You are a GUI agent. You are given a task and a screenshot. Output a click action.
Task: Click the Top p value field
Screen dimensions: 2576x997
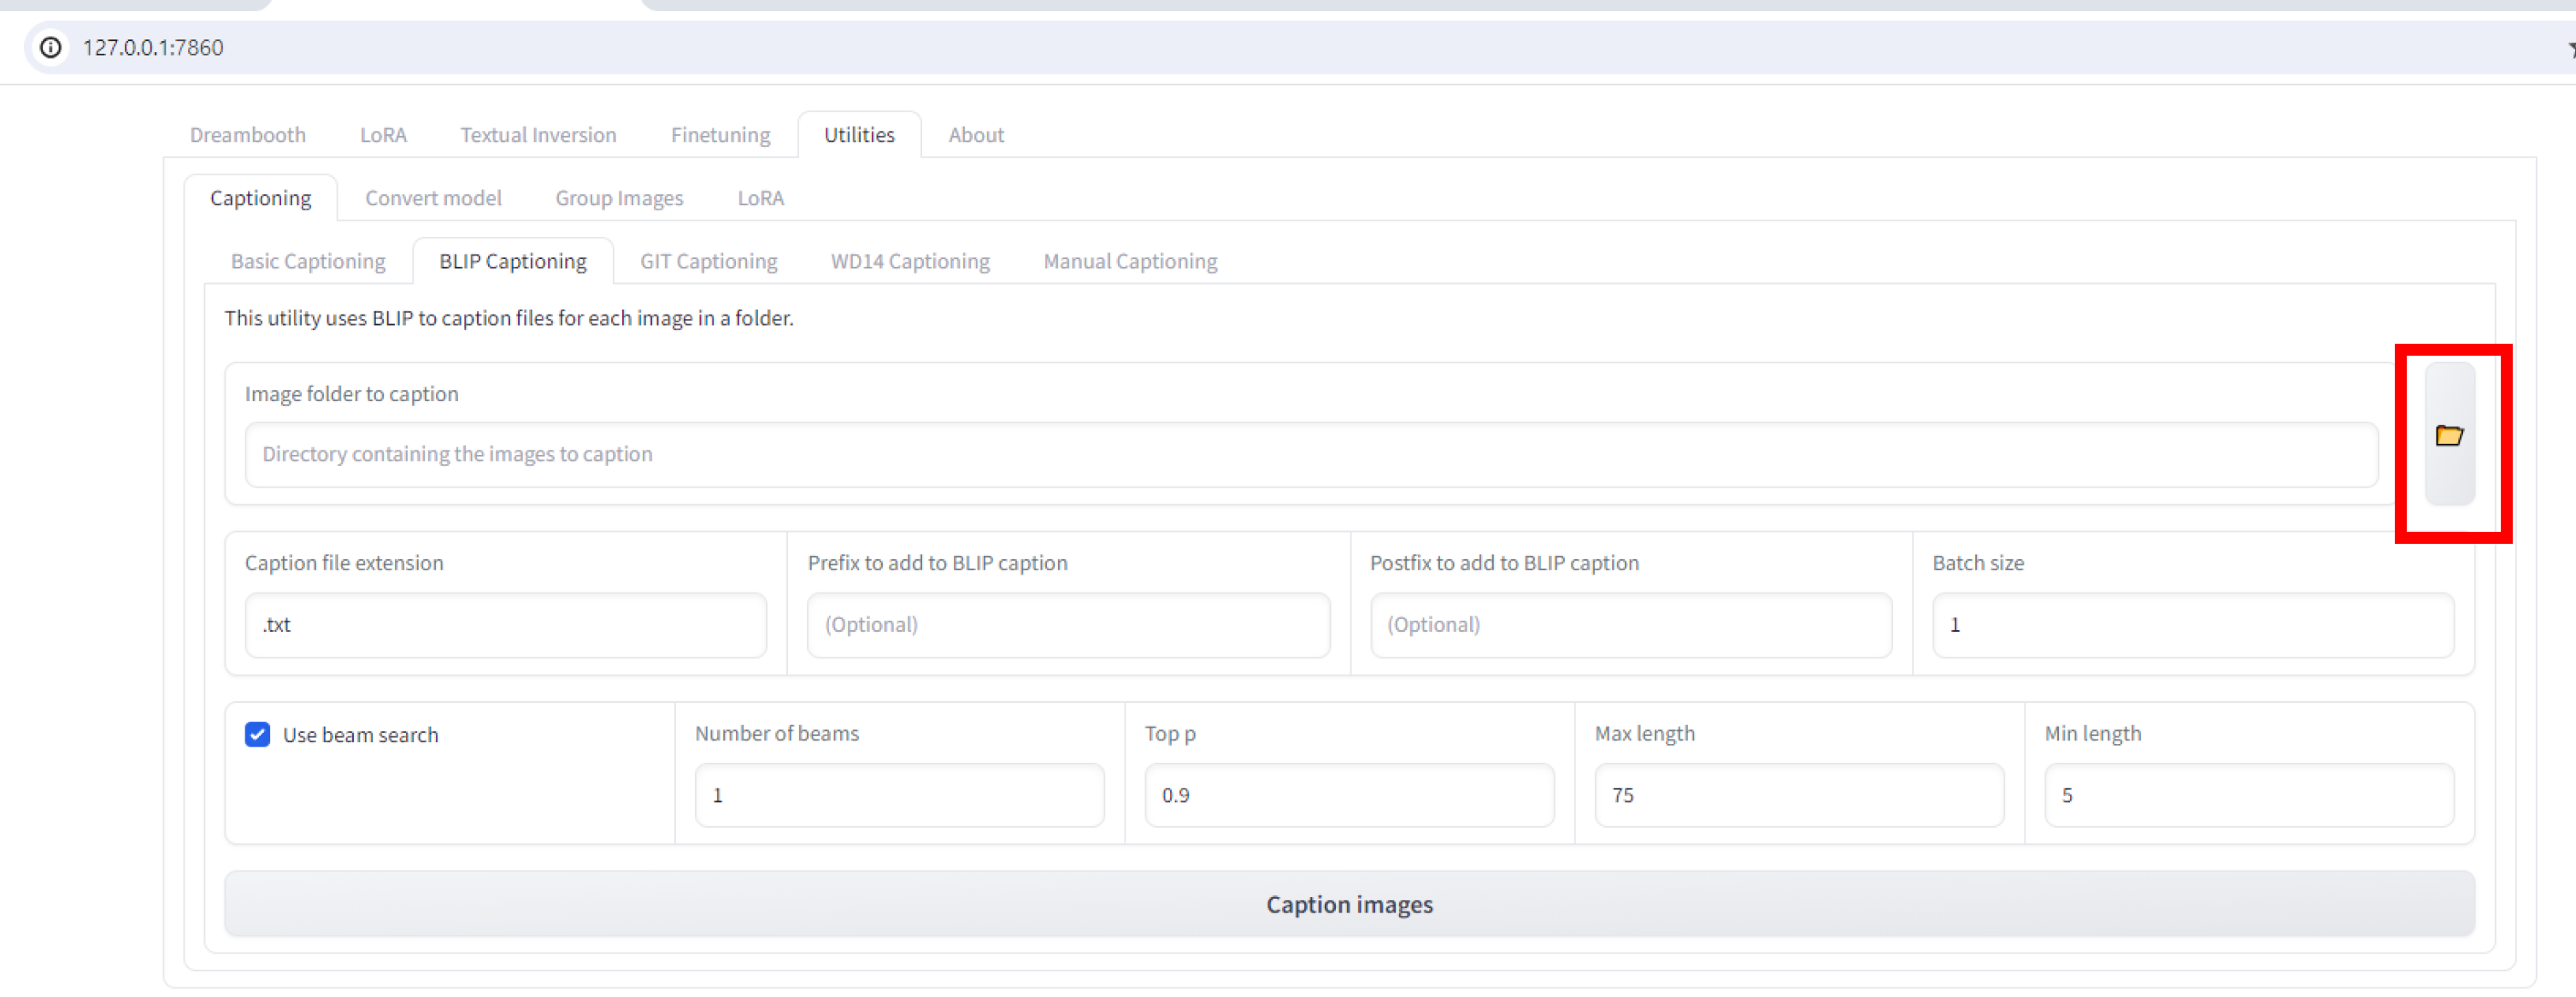[x=1349, y=795]
